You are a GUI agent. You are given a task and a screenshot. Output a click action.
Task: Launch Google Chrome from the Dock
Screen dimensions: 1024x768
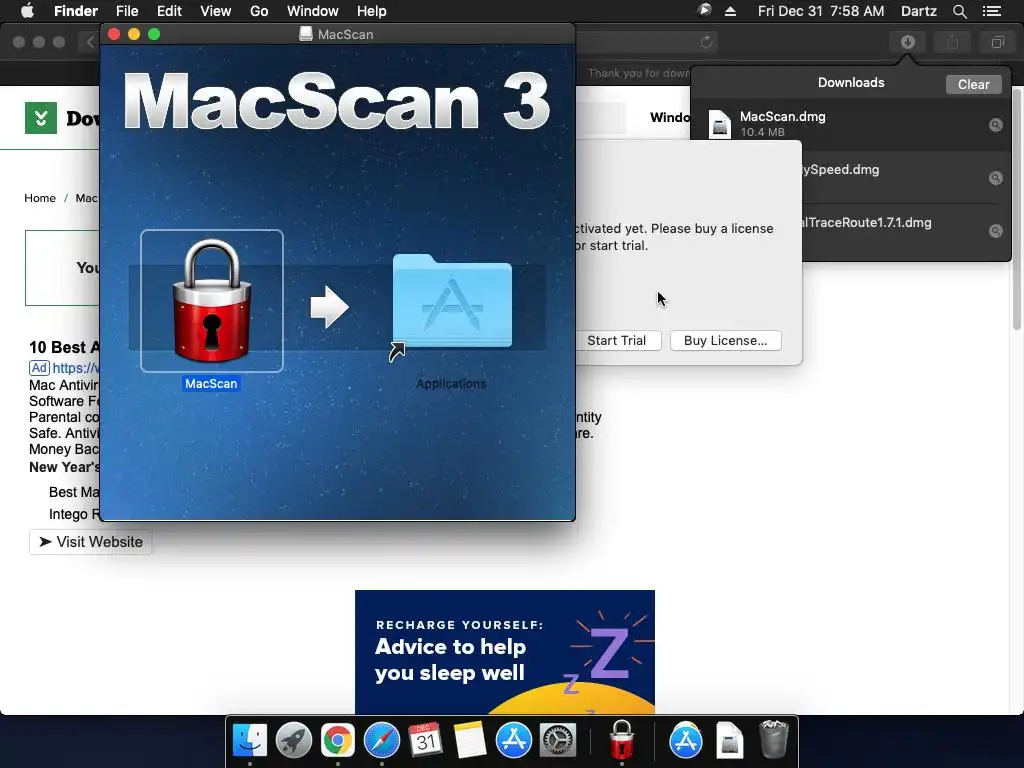pos(338,741)
